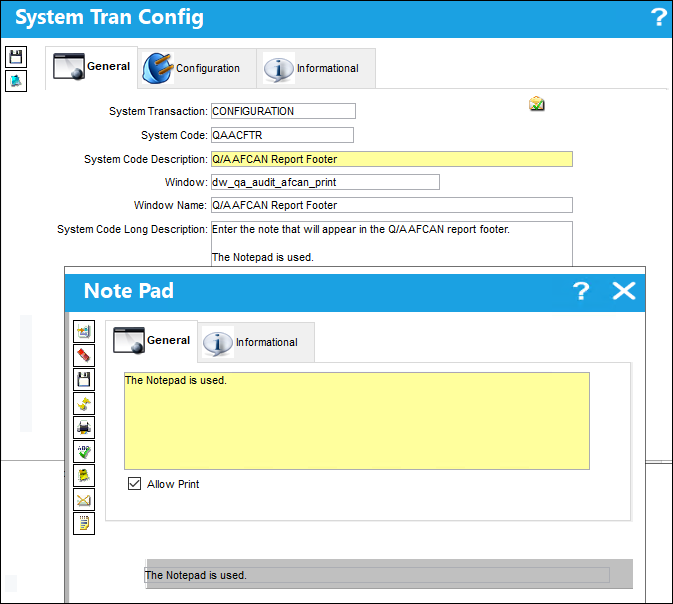Click the save floppy icon in System Tran Config
This screenshot has height=604, width=673.
click(x=16, y=57)
